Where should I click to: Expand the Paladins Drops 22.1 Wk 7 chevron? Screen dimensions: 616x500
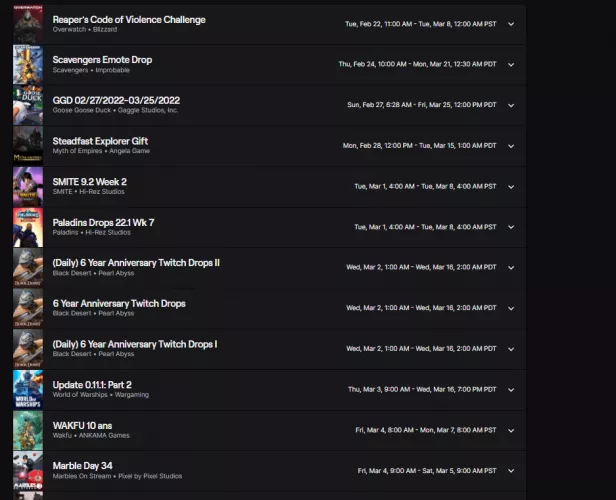coord(511,227)
